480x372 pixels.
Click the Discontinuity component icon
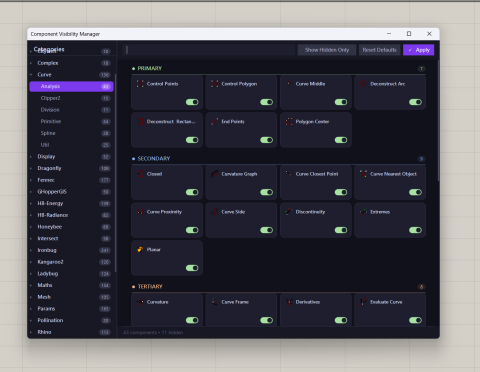pos(289,212)
